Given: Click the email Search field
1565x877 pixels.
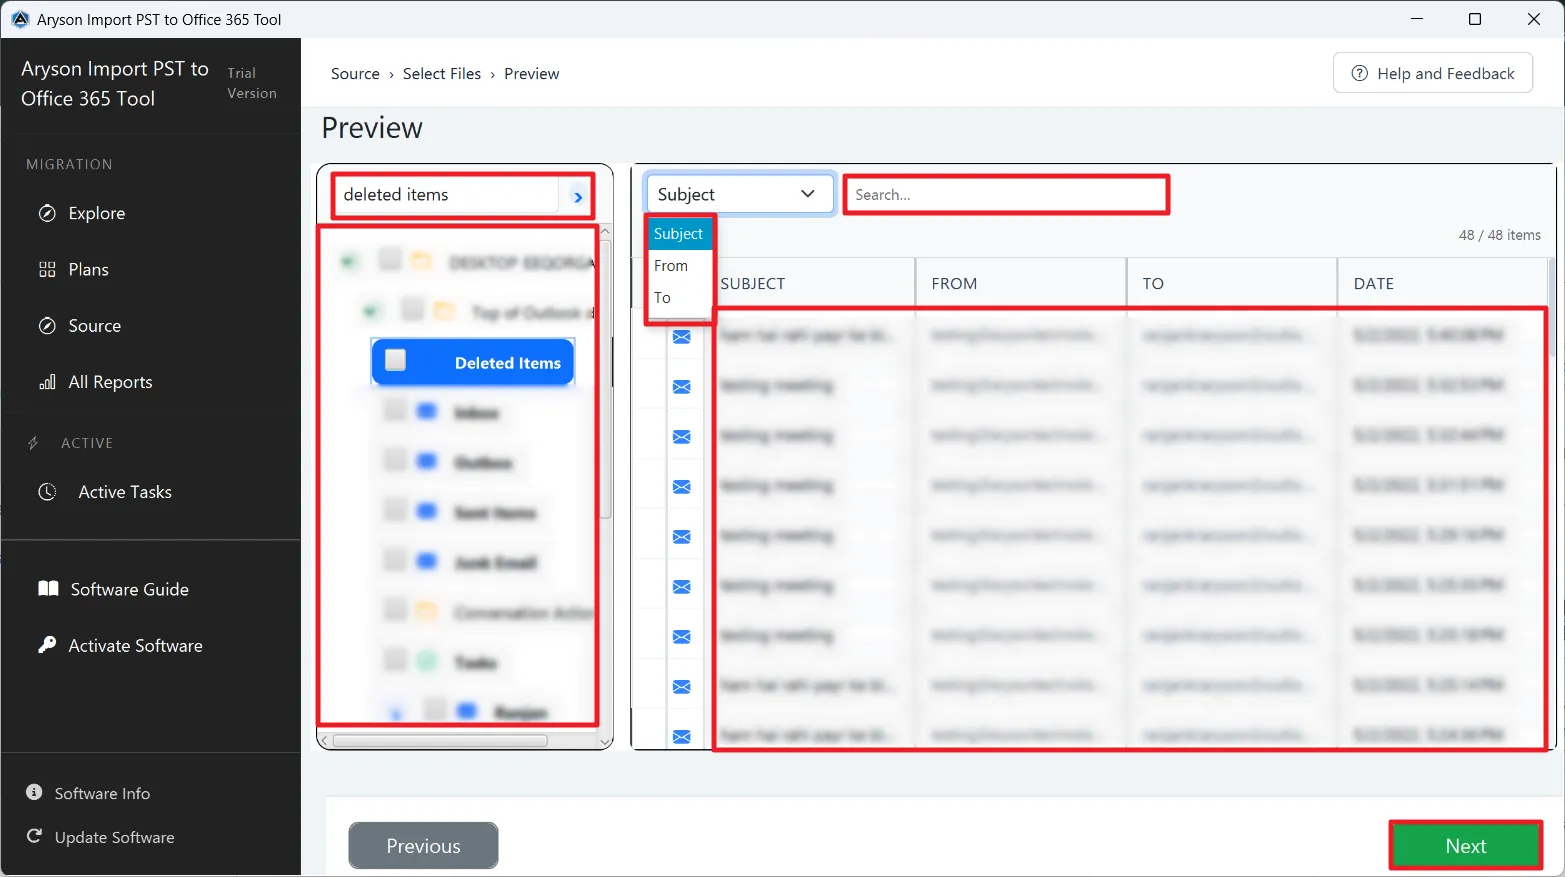Looking at the screenshot, I should 1006,195.
